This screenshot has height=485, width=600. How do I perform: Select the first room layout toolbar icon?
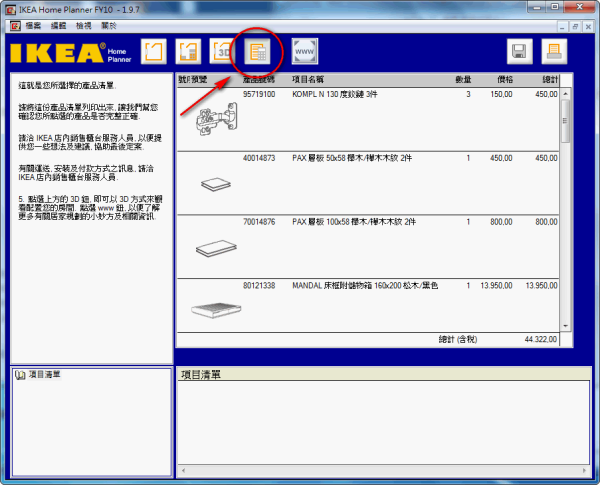[153, 51]
